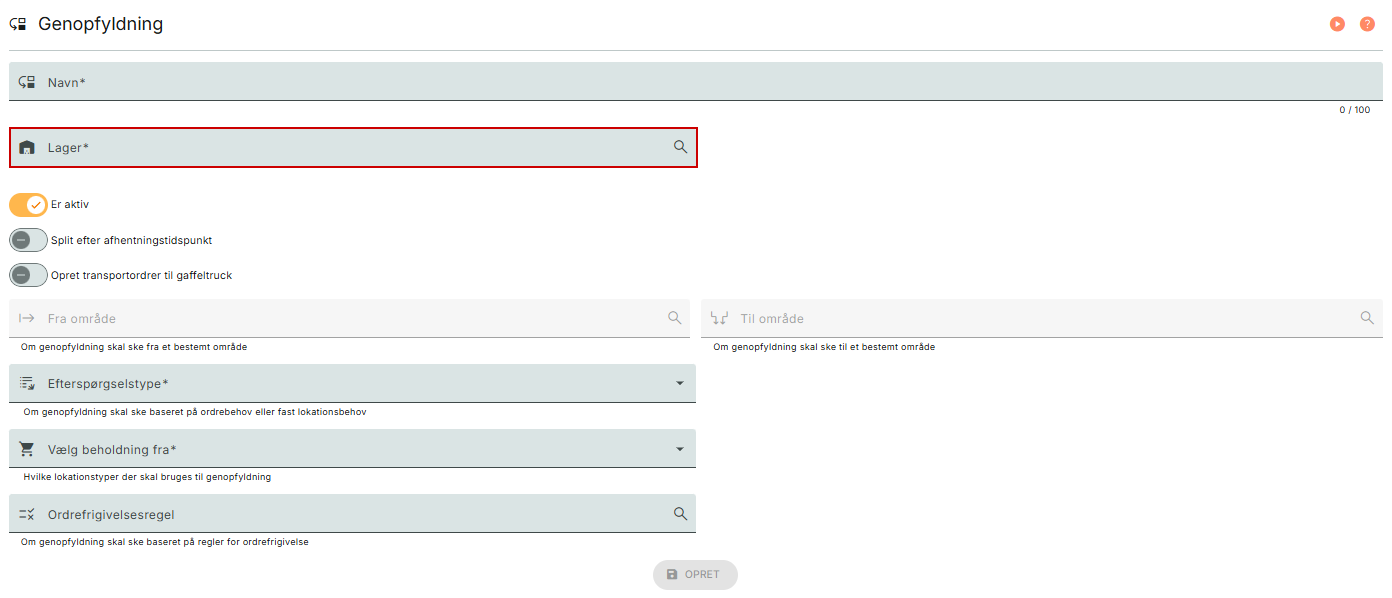Click hint 'Om genopfyldning skal ske til et bestemt område'

pos(824,347)
